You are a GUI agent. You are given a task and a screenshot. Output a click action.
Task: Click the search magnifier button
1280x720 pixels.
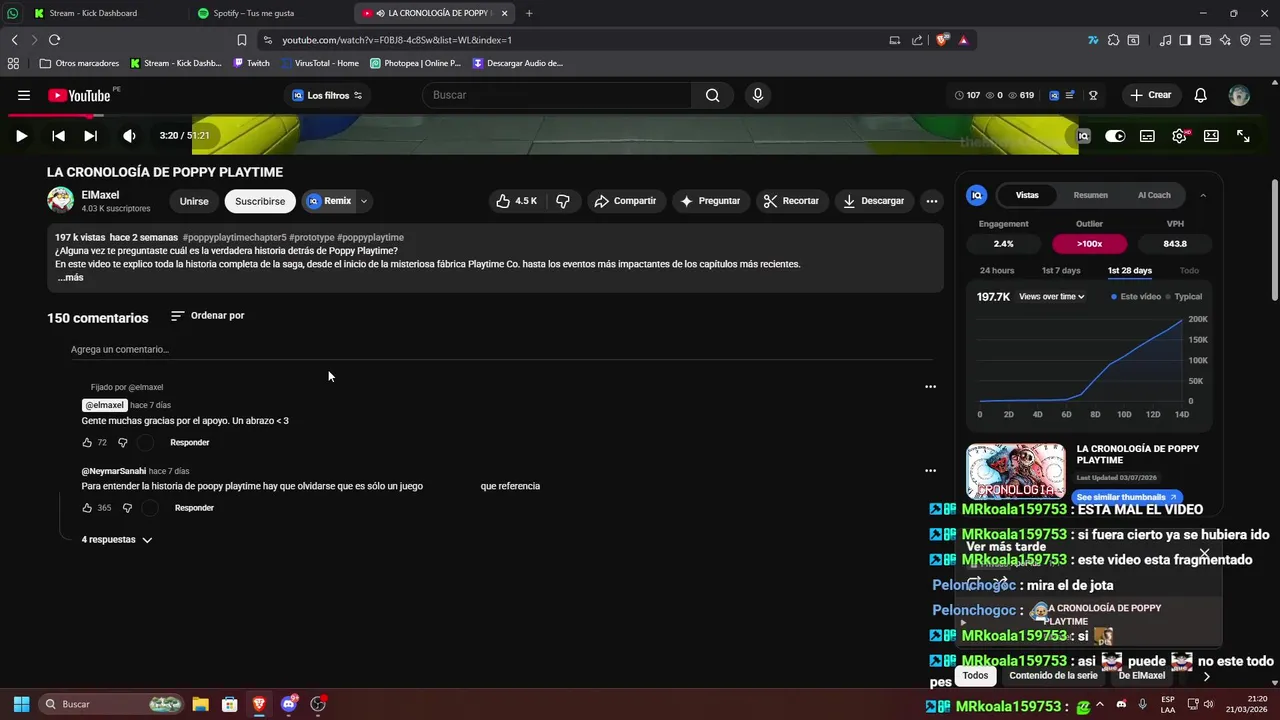click(x=712, y=95)
